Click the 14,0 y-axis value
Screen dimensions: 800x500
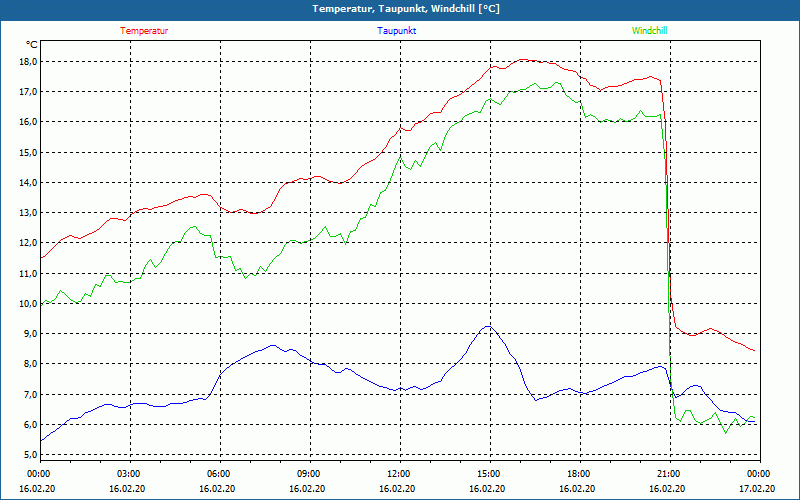pyautogui.click(x=29, y=183)
